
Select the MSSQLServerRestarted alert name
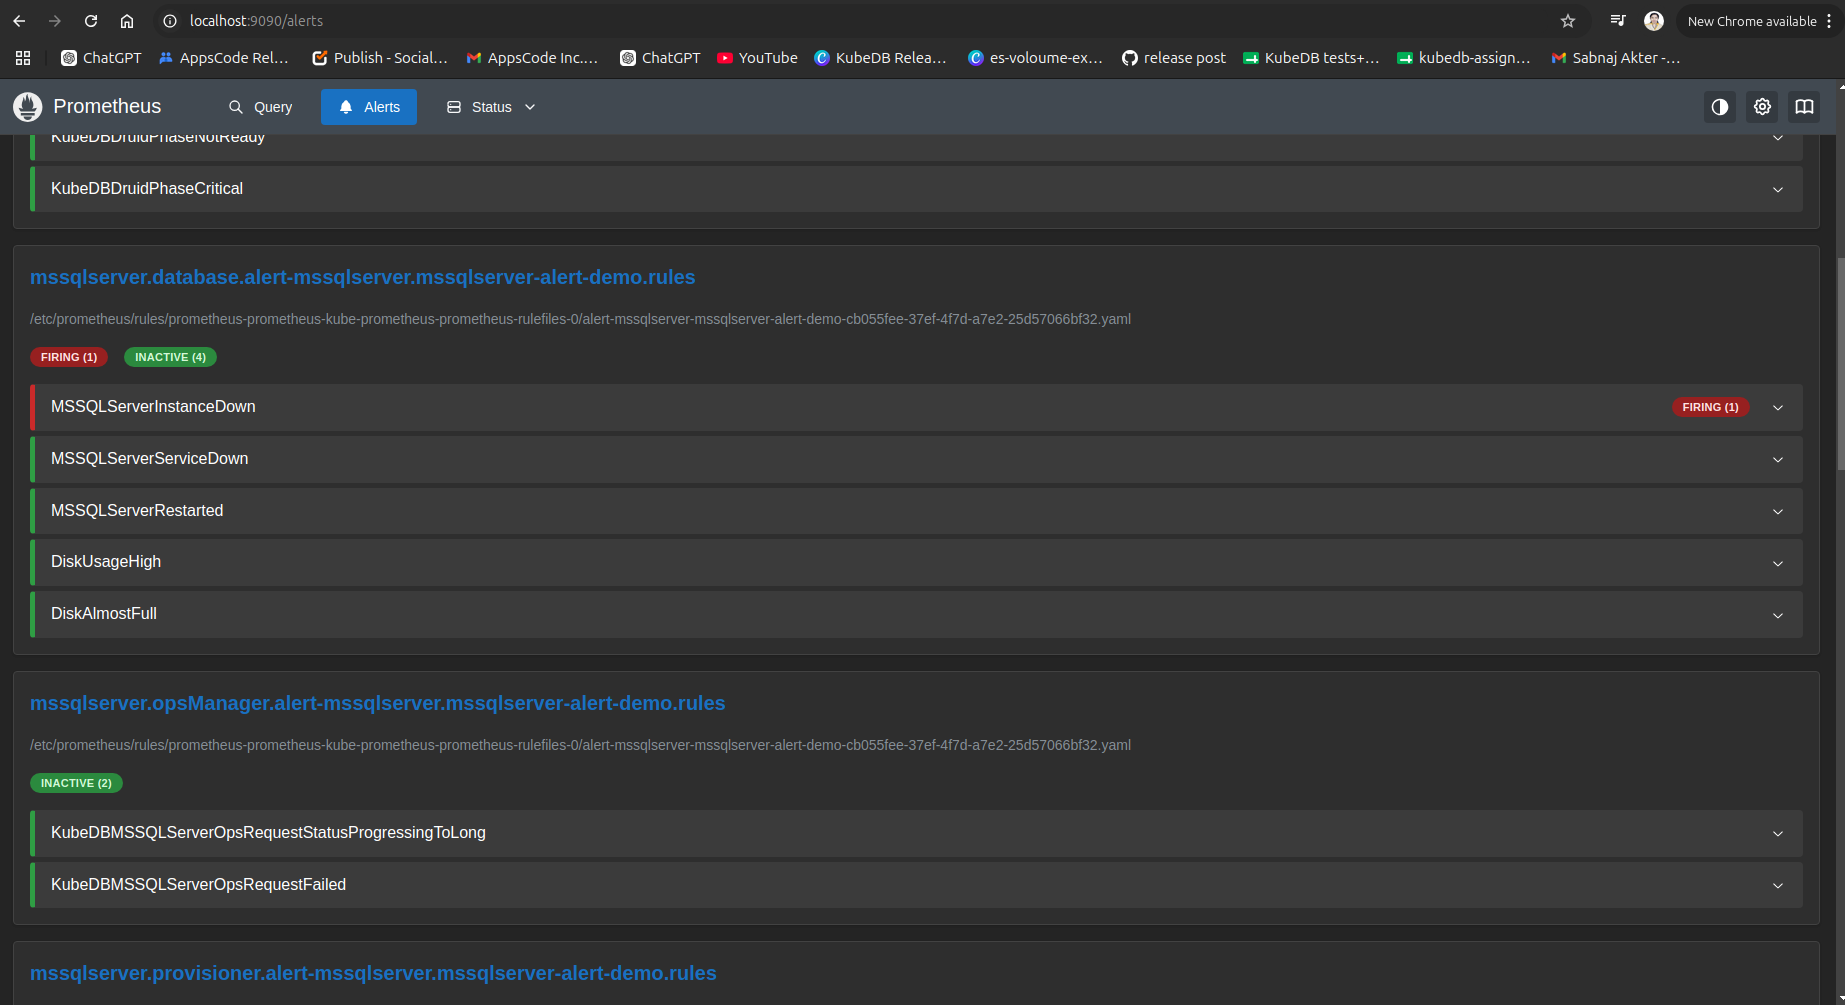(137, 511)
